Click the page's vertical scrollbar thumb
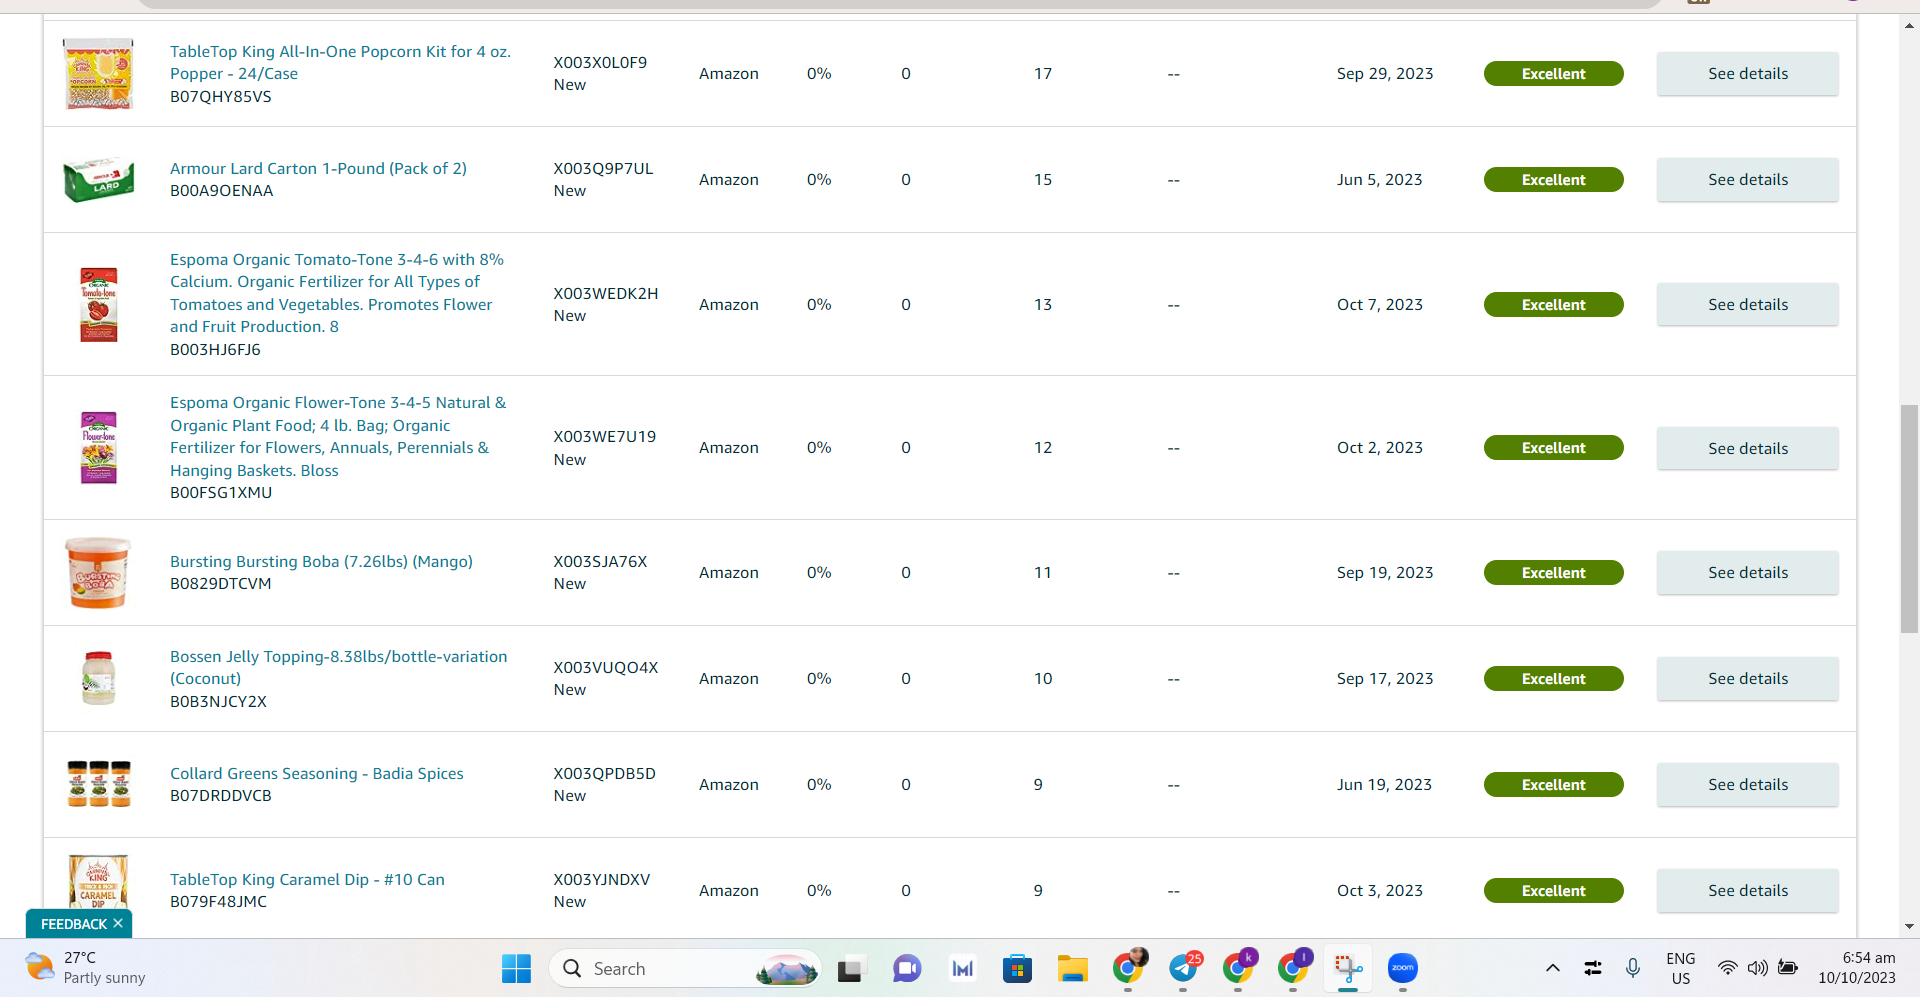Image resolution: width=1920 pixels, height=997 pixels. [x=1909, y=519]
